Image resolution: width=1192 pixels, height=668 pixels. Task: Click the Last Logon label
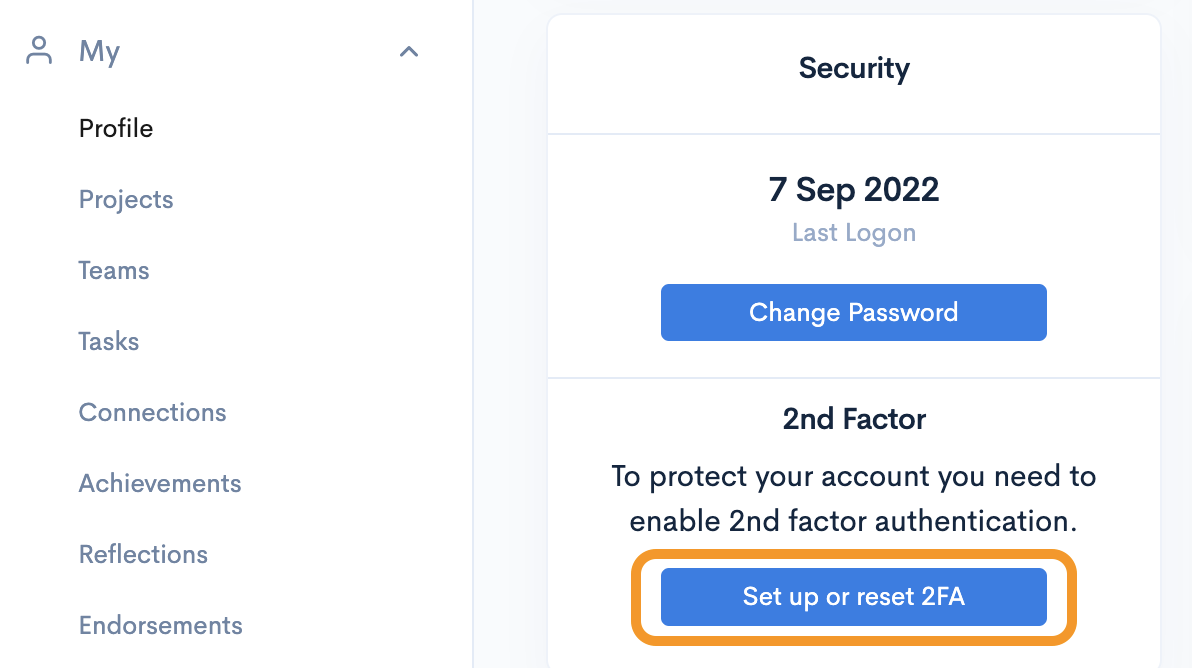point(854,233)
